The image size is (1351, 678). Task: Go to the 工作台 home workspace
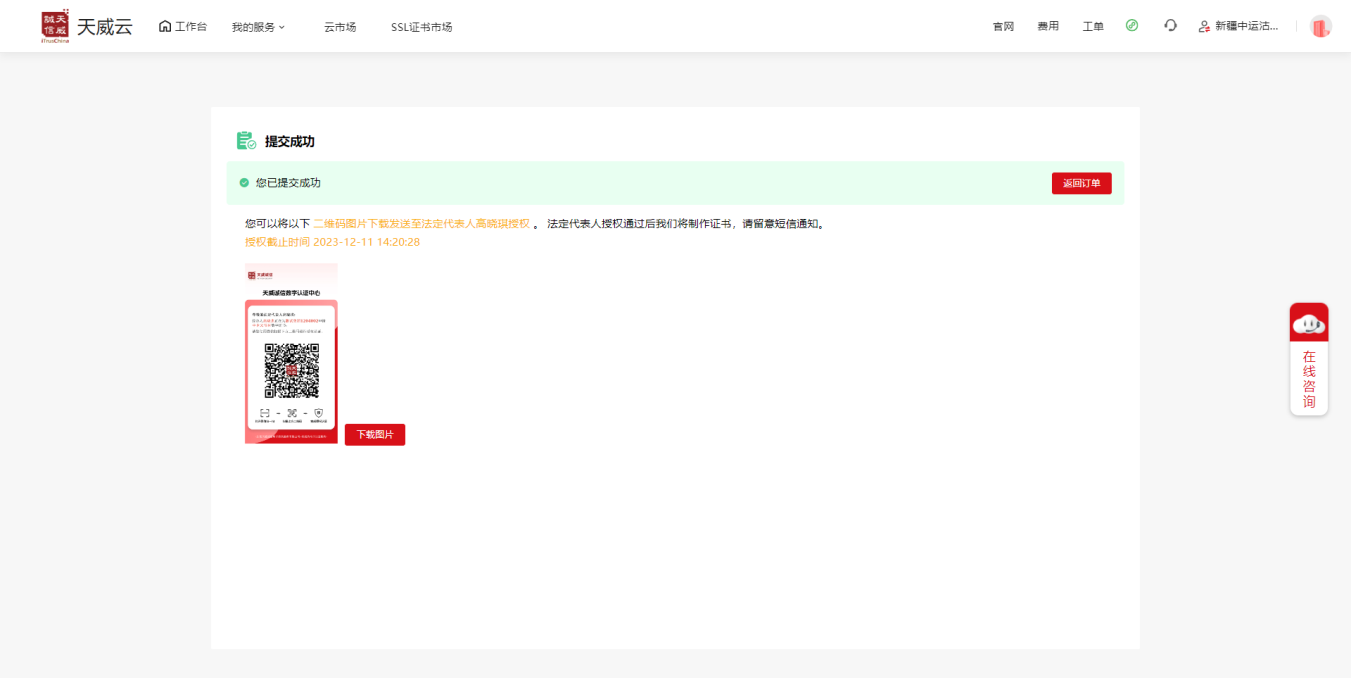(x=183, y=26)
